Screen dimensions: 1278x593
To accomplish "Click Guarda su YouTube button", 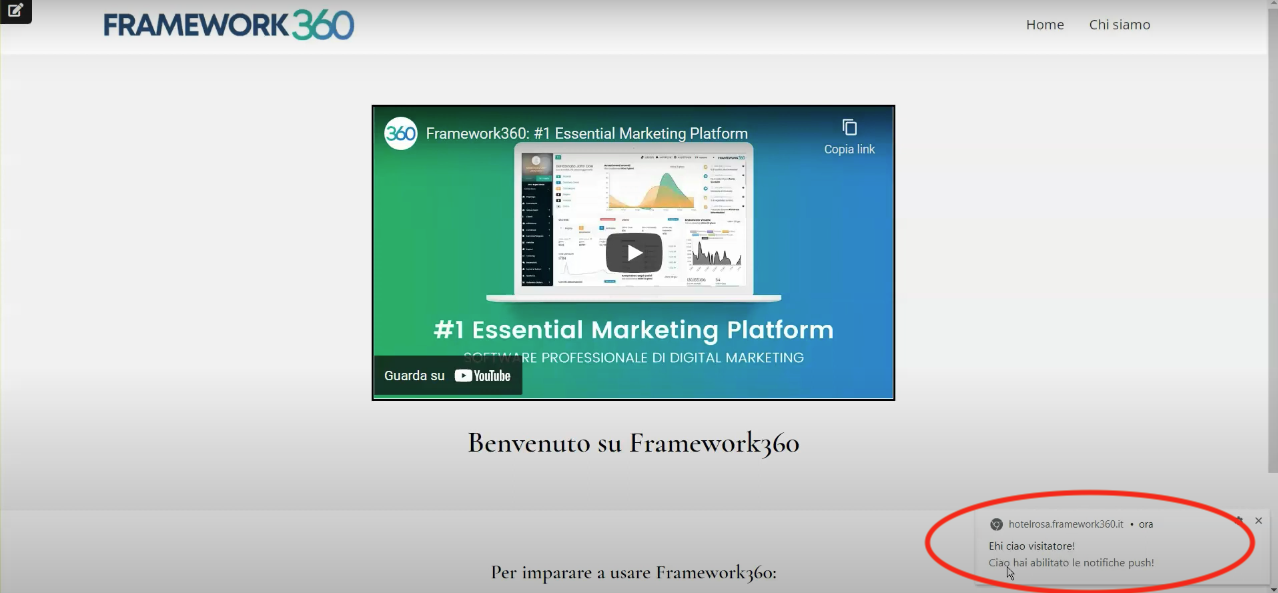I will (448, 376).
